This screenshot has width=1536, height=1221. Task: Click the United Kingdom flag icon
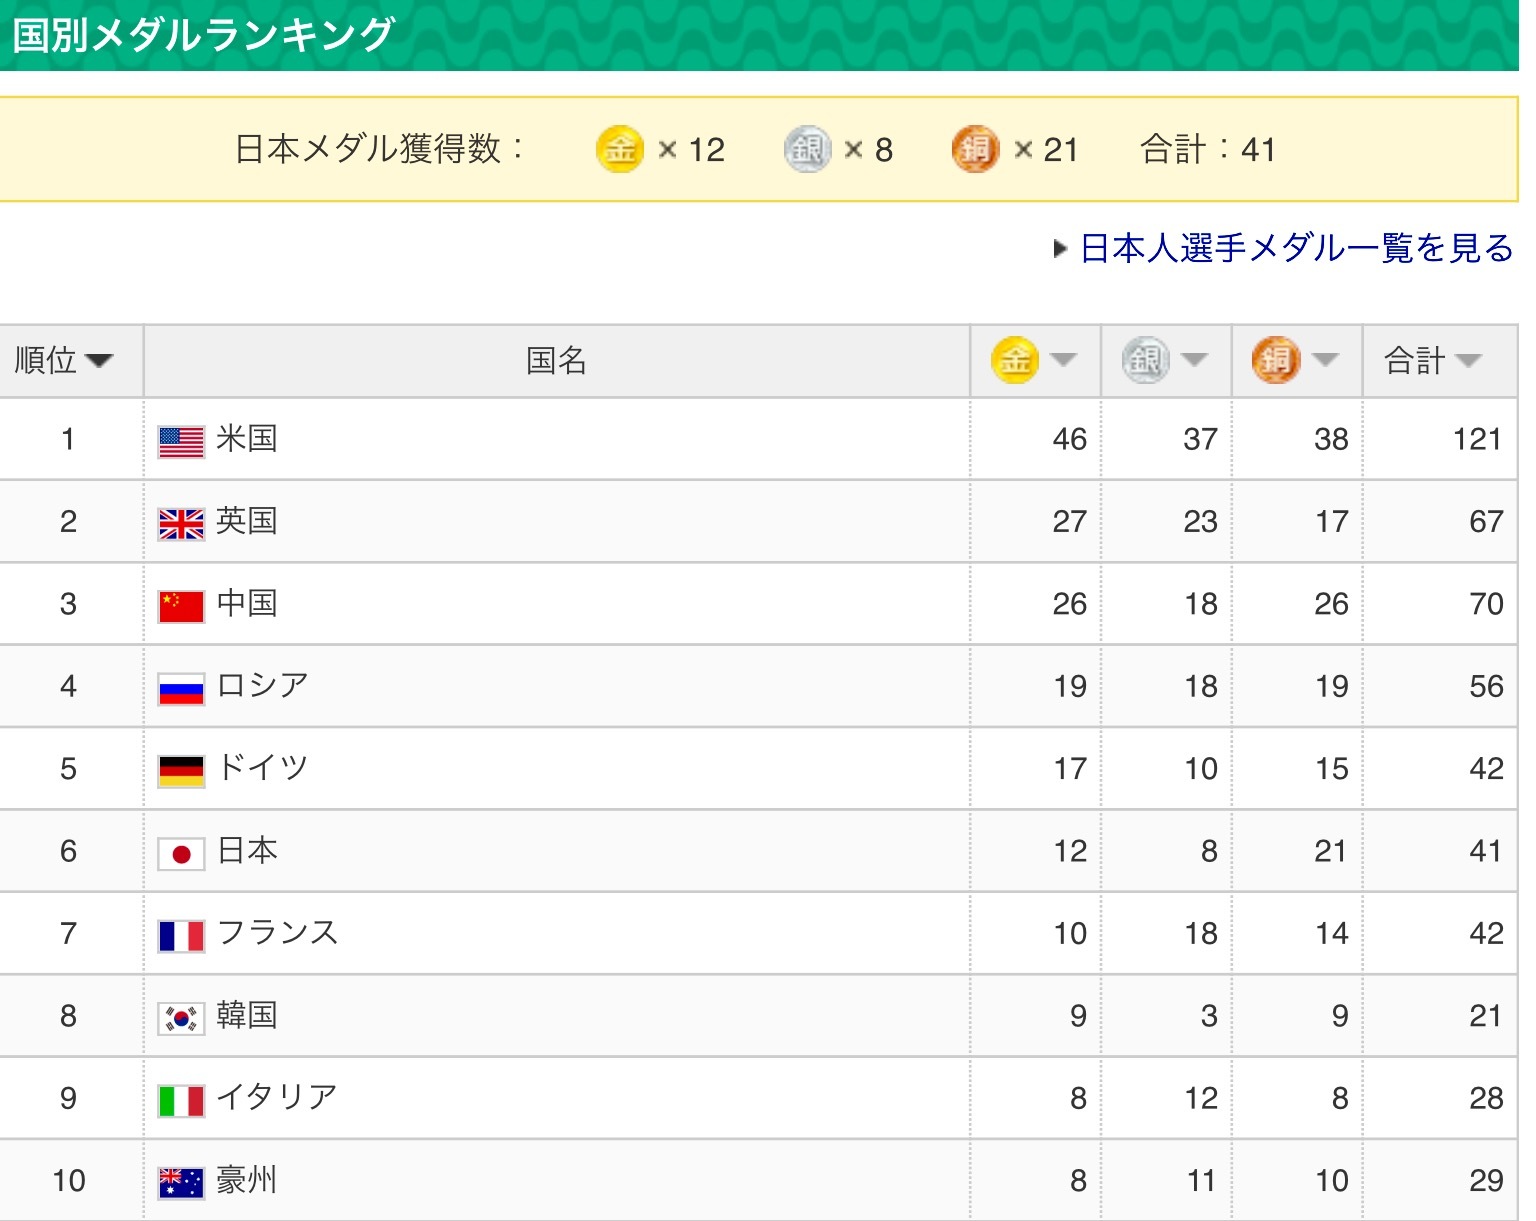pos(181,524)
